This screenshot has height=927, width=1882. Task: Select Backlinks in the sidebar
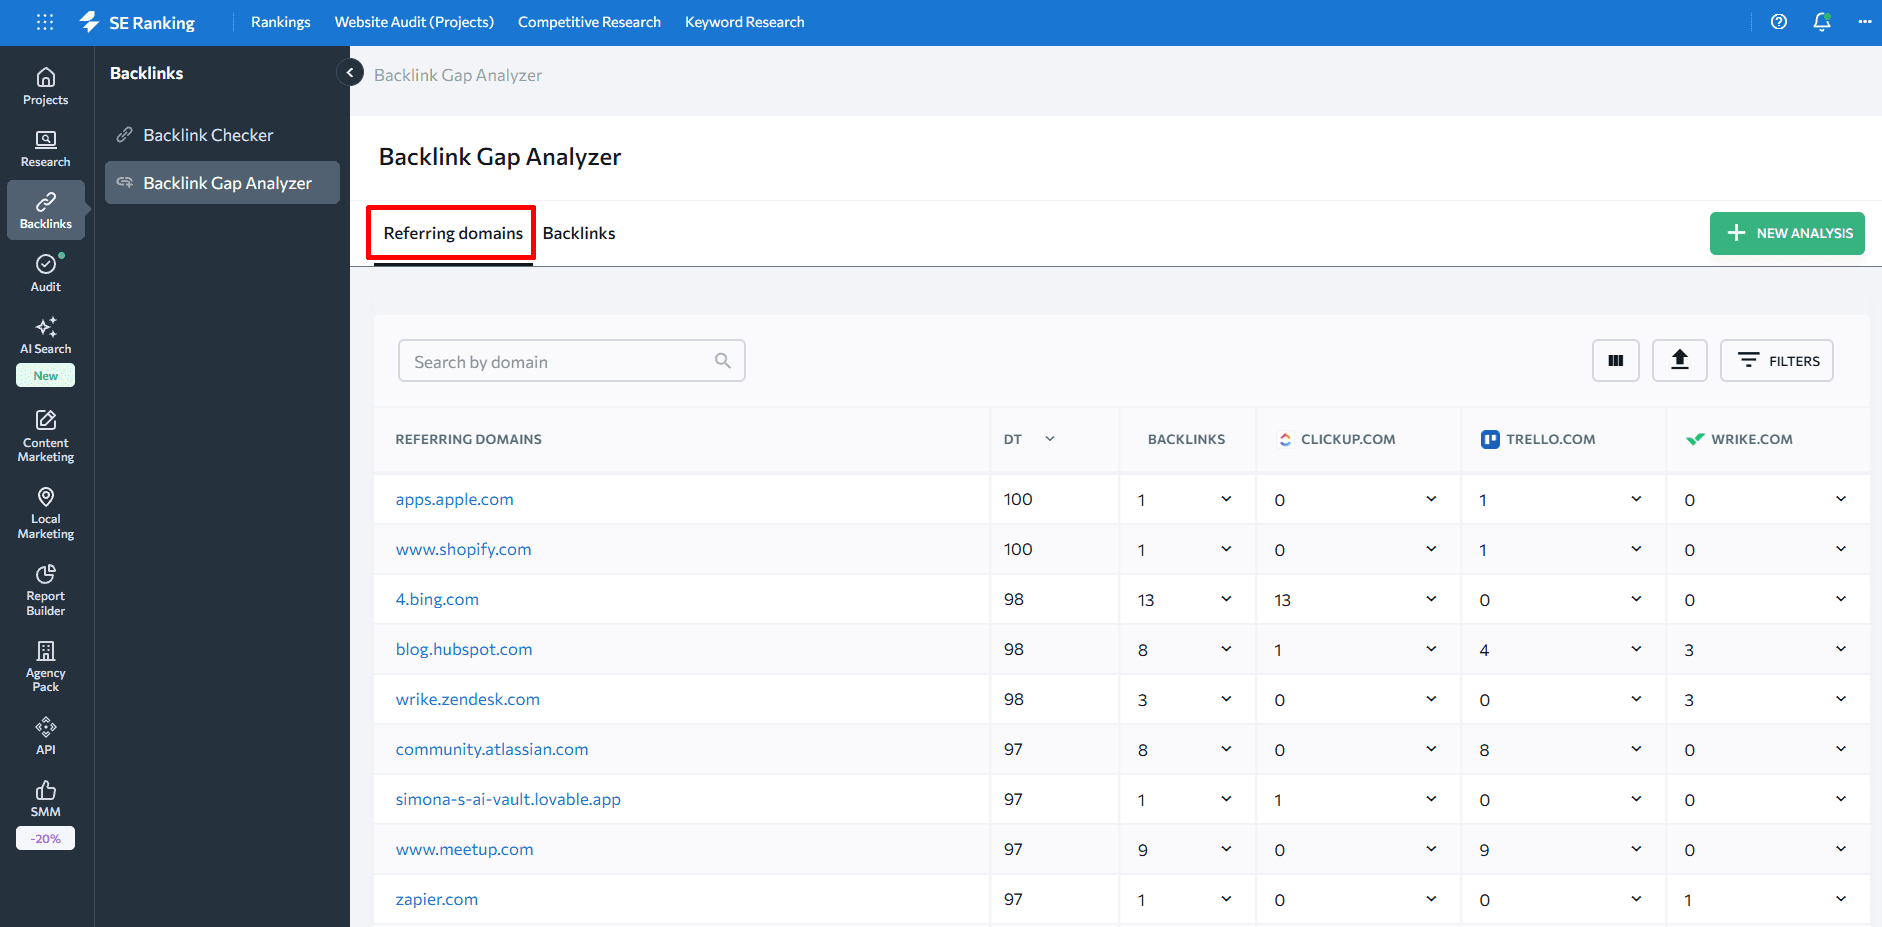pos(46,210)
